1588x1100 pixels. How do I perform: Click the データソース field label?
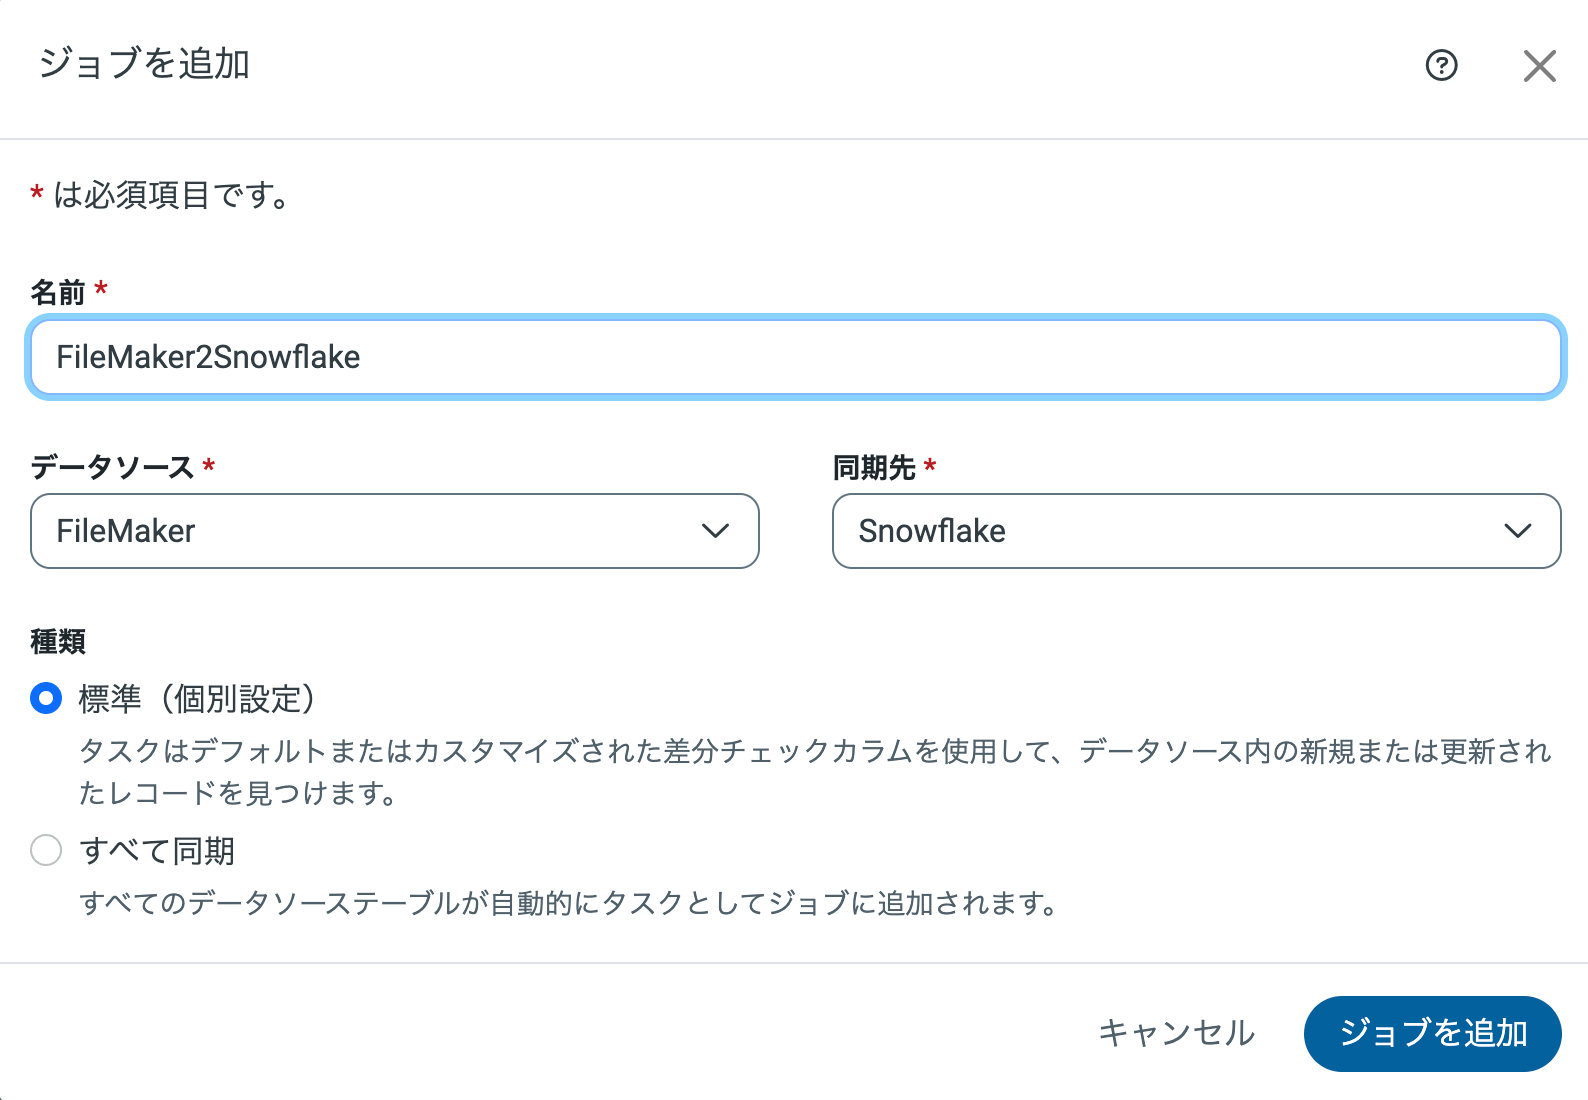click(x=112, y=467)
